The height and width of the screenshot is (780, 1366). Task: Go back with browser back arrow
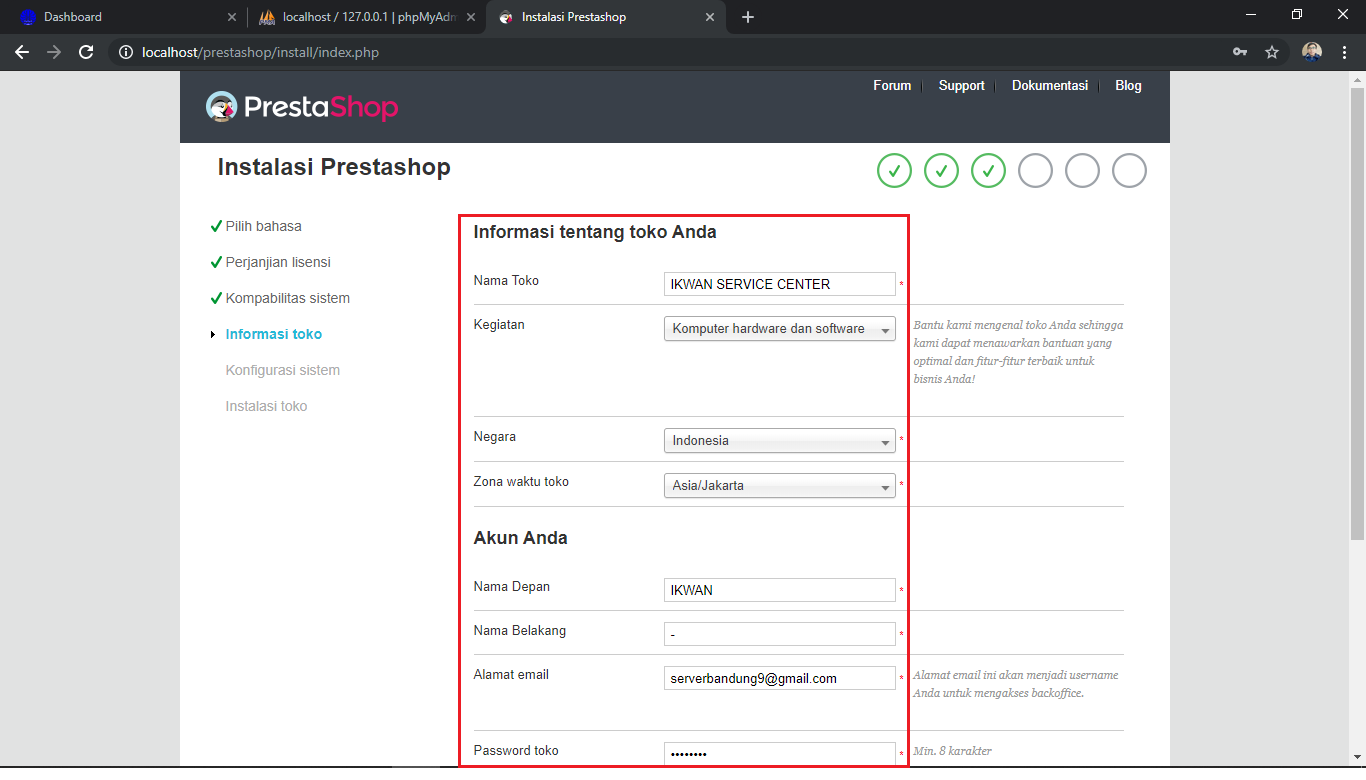(x=22, y=52)
